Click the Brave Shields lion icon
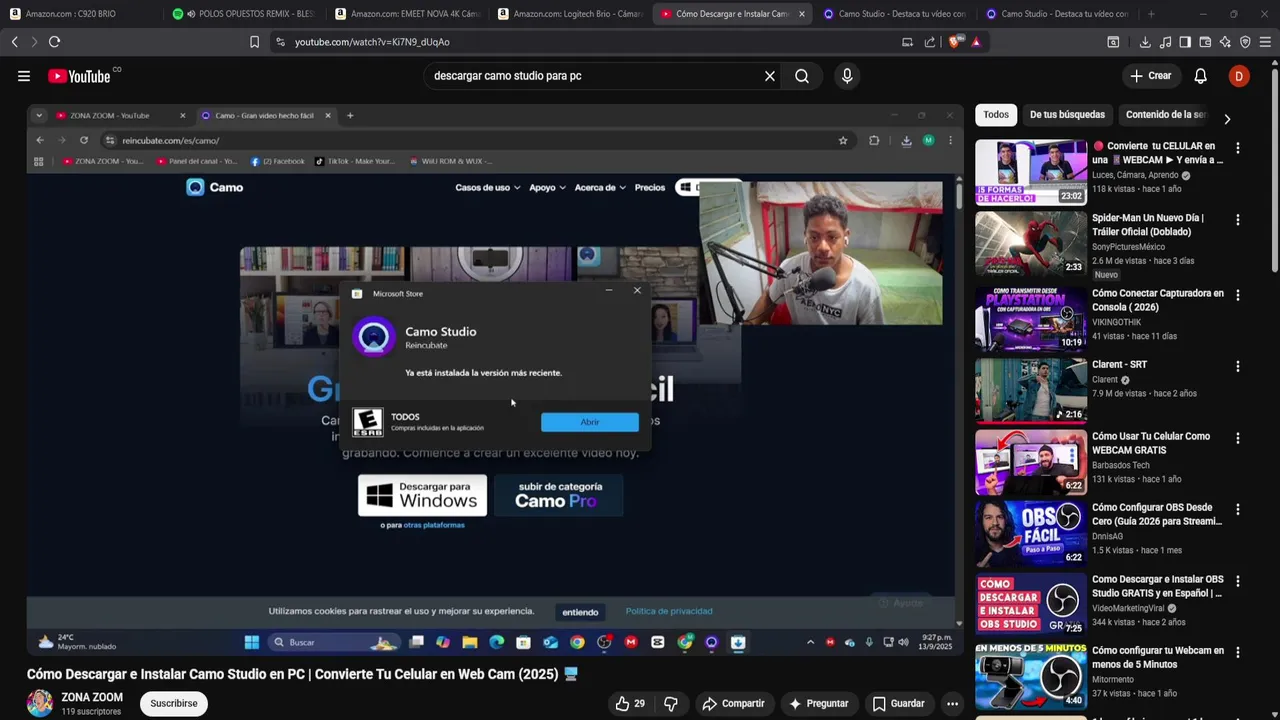This screenshot has height=720, width=1280. [955, 42]
